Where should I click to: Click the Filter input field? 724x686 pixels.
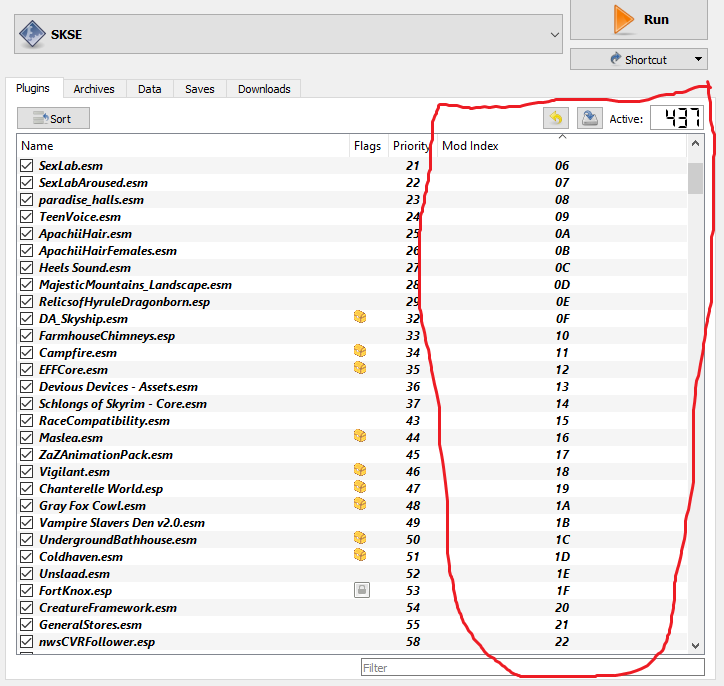click(532, 668)
